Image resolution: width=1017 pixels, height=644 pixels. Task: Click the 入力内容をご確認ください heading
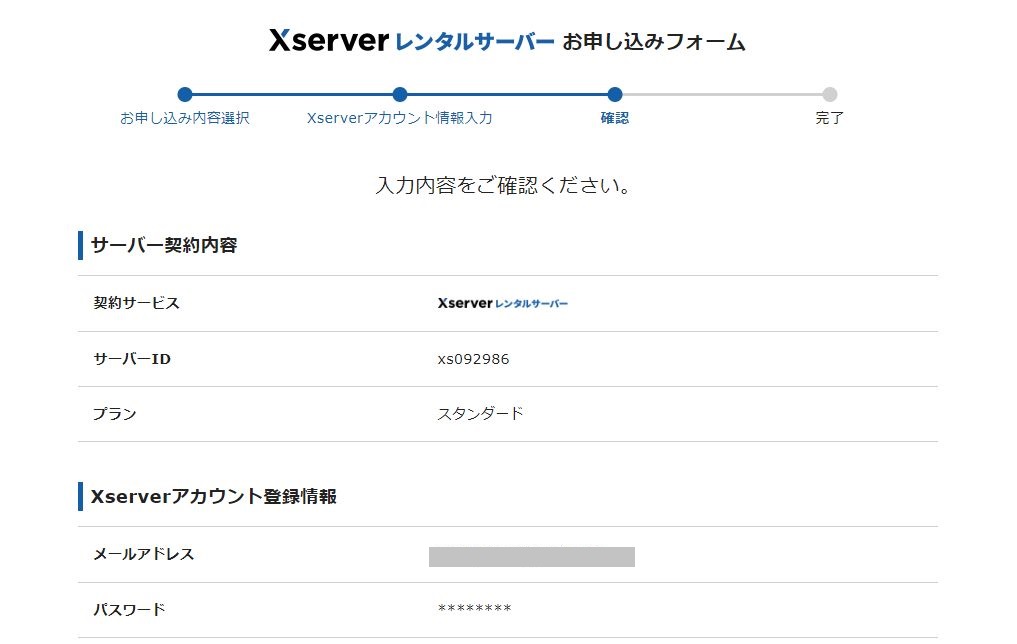[x=503, y=186]
